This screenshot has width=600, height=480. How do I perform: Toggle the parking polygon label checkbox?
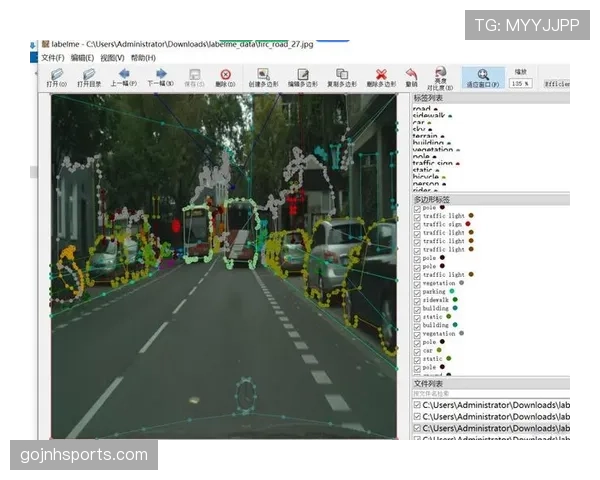pyautogui.click(x=417, y=292)
